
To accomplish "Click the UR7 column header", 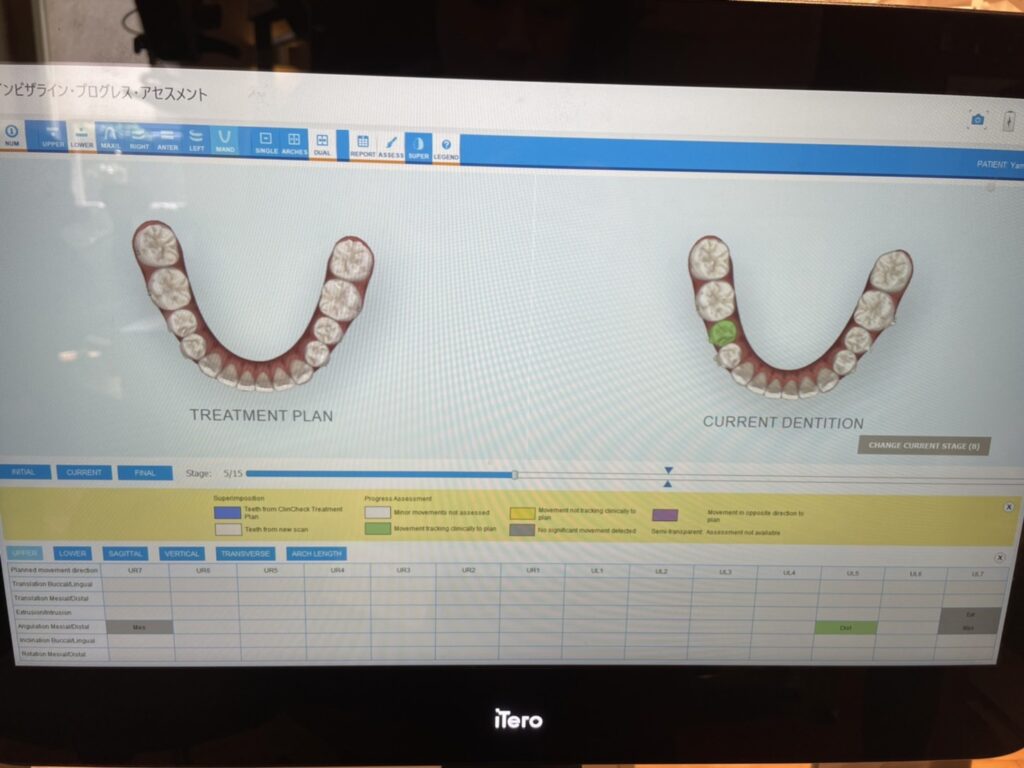I will pyautogui.click(x=135, y=570).
